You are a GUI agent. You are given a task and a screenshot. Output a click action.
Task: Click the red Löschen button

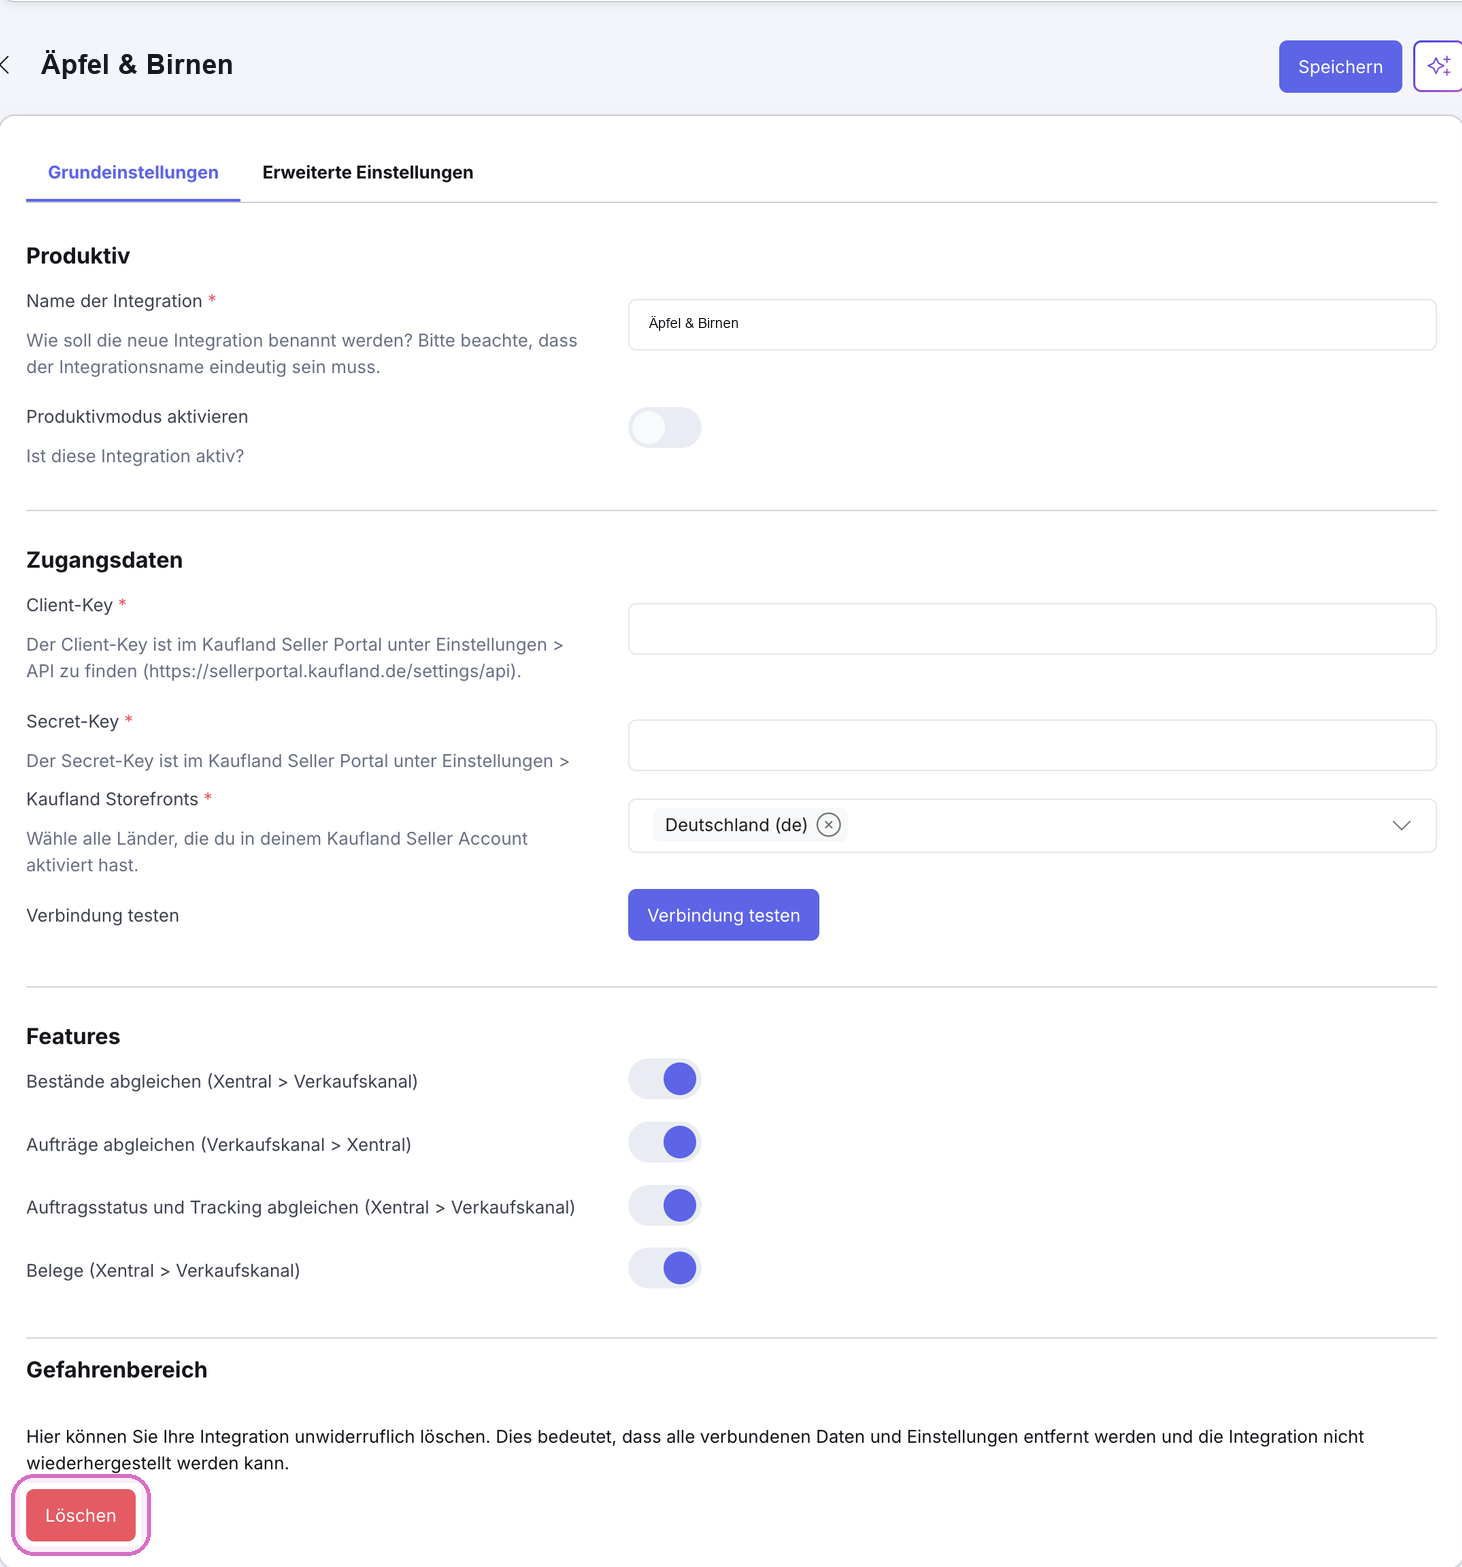(x=81, y=1515)
